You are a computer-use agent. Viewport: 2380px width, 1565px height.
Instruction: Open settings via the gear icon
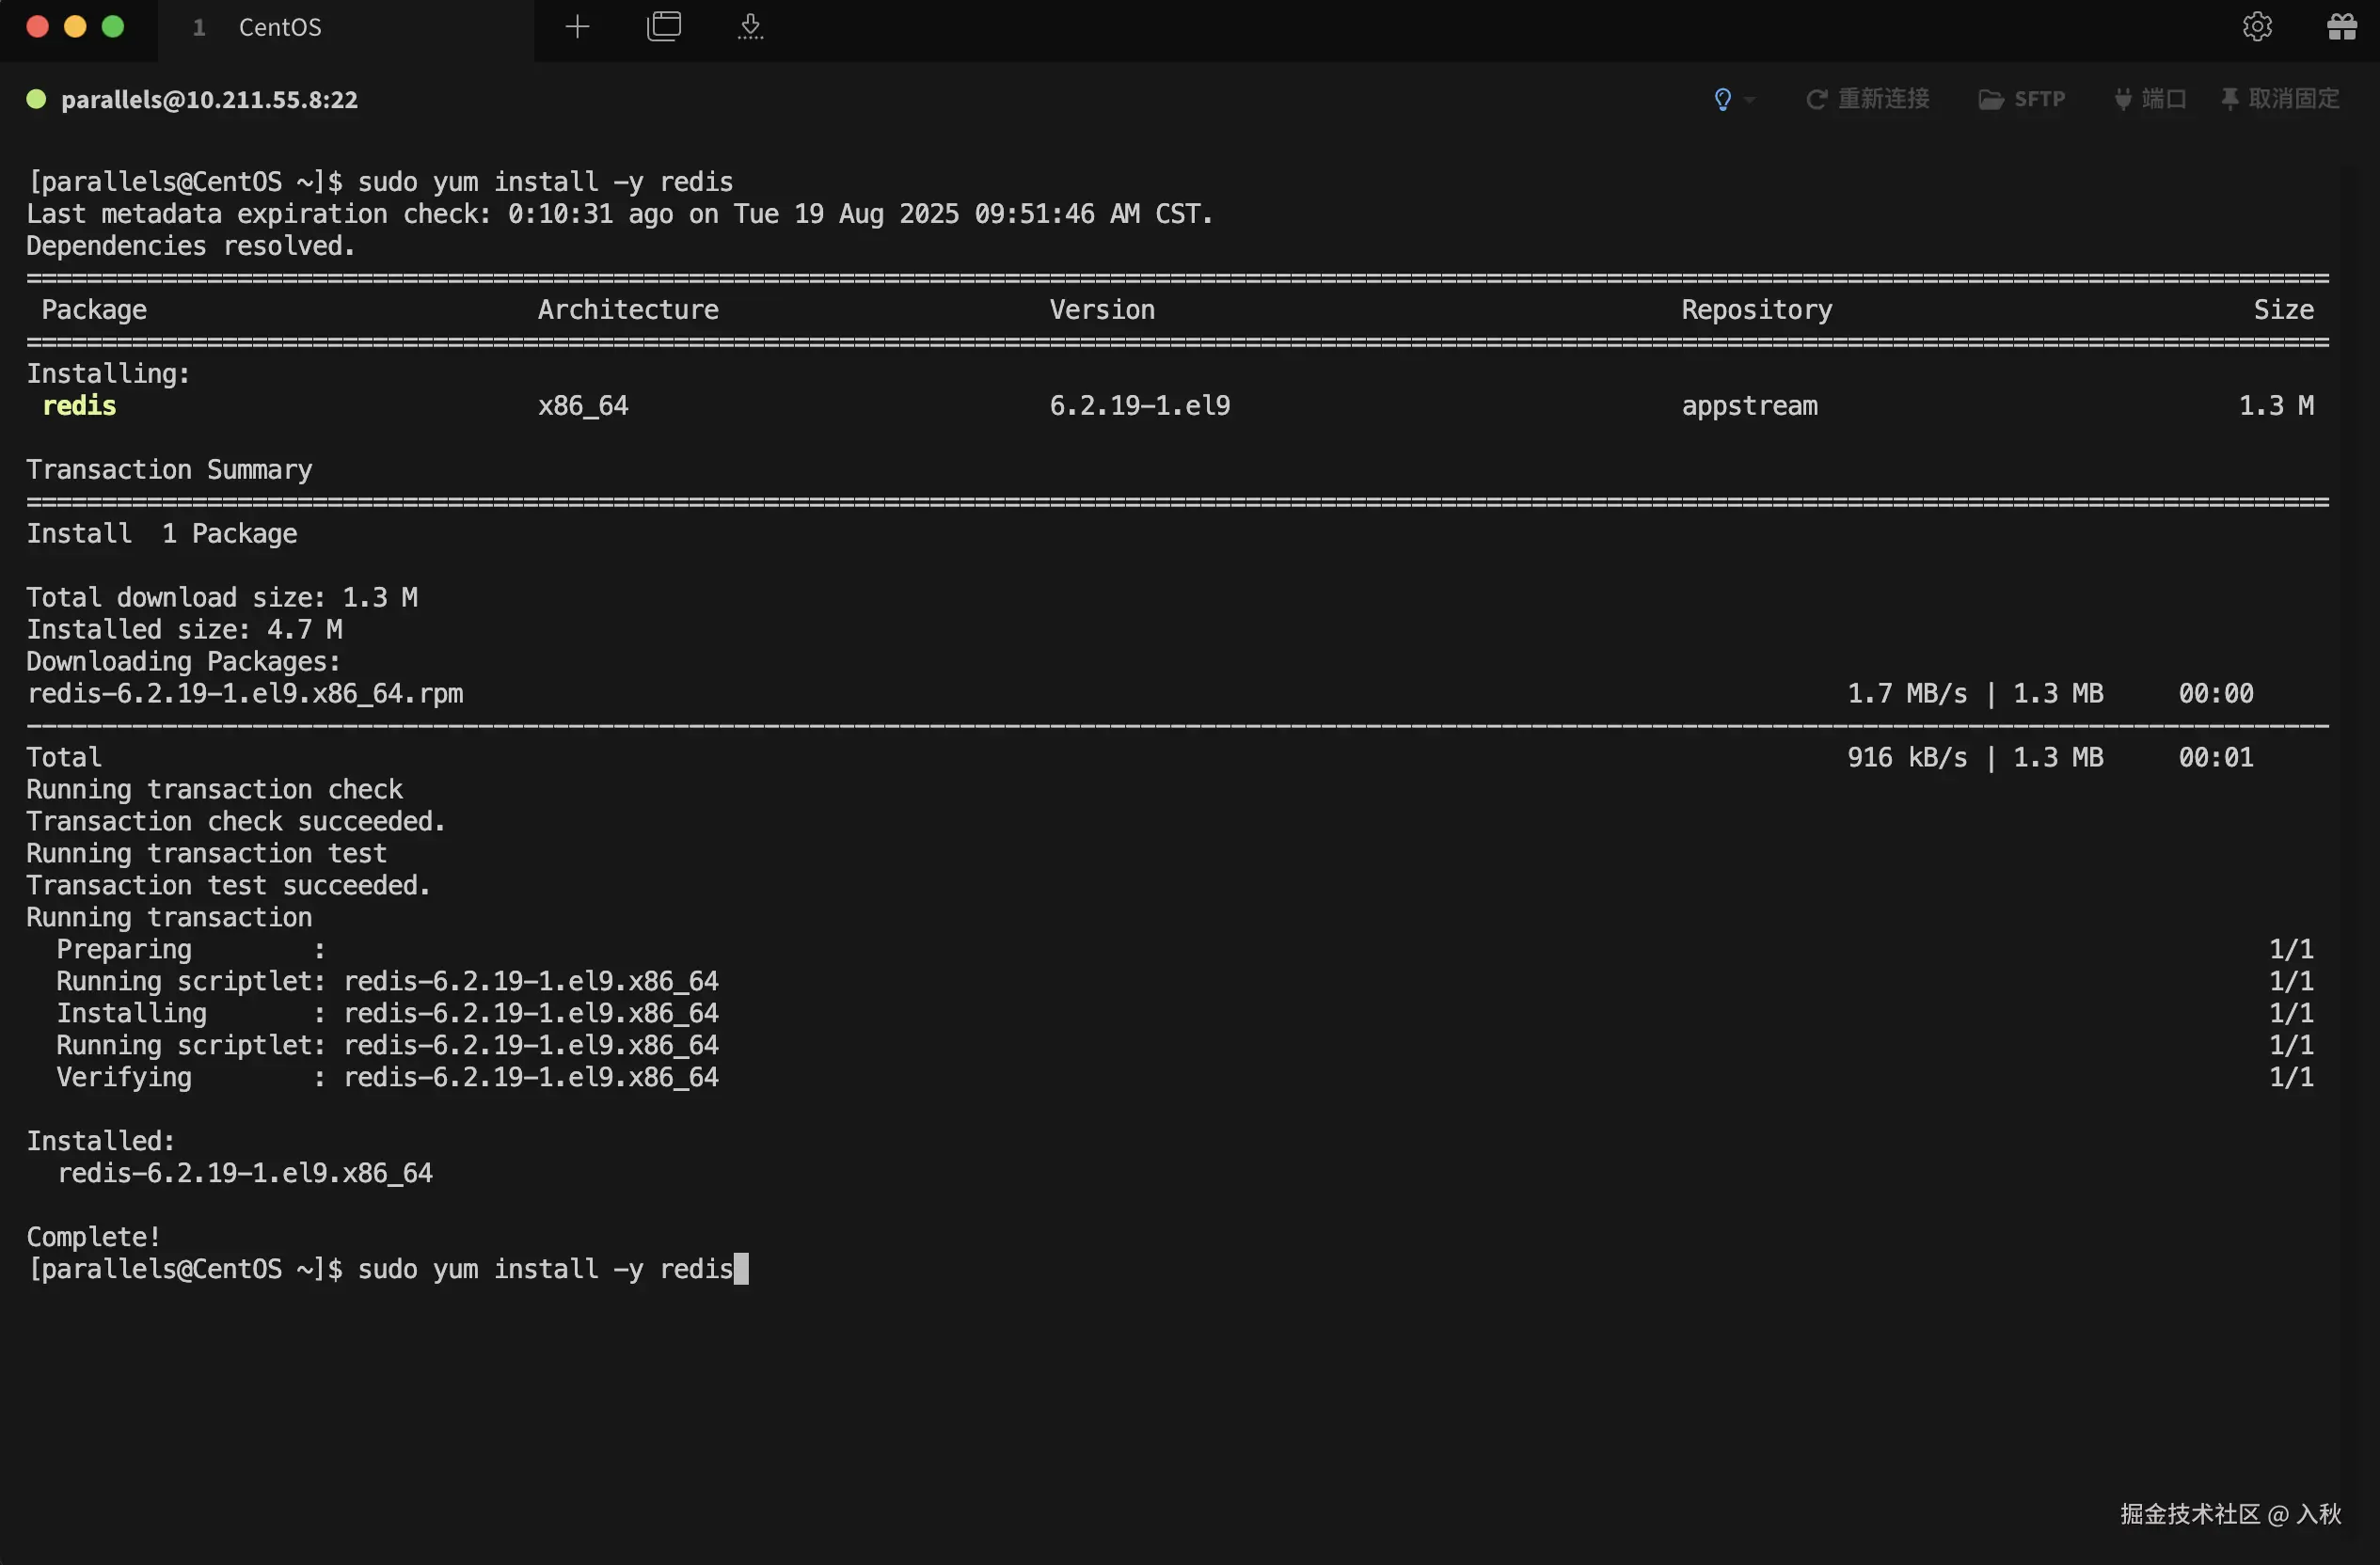[2256, 27]
